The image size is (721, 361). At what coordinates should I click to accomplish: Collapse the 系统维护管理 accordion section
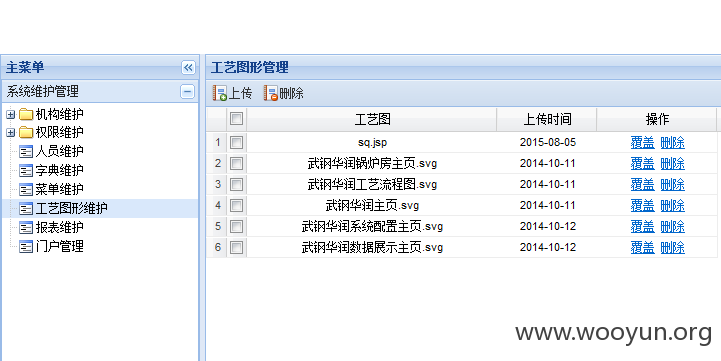pyautogui.click(x=187, y=92)
